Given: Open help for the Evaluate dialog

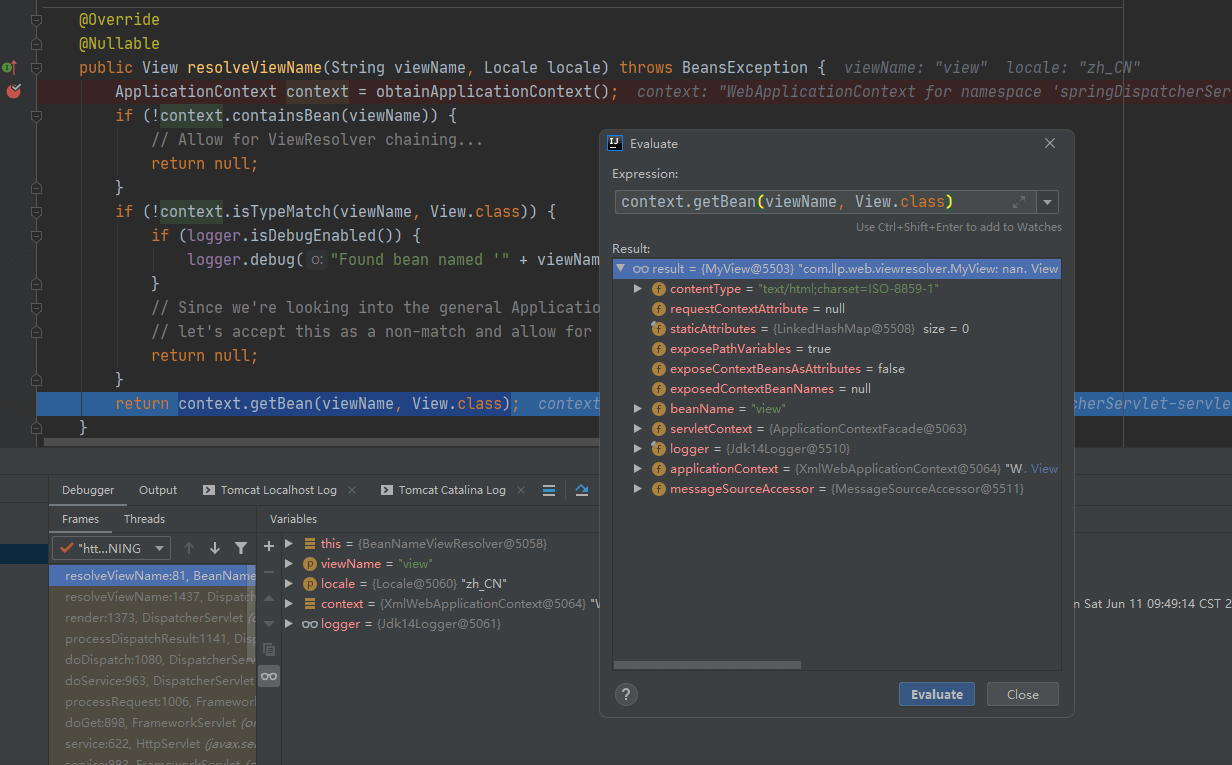Looking at the screenshot, I should [626, 694].
